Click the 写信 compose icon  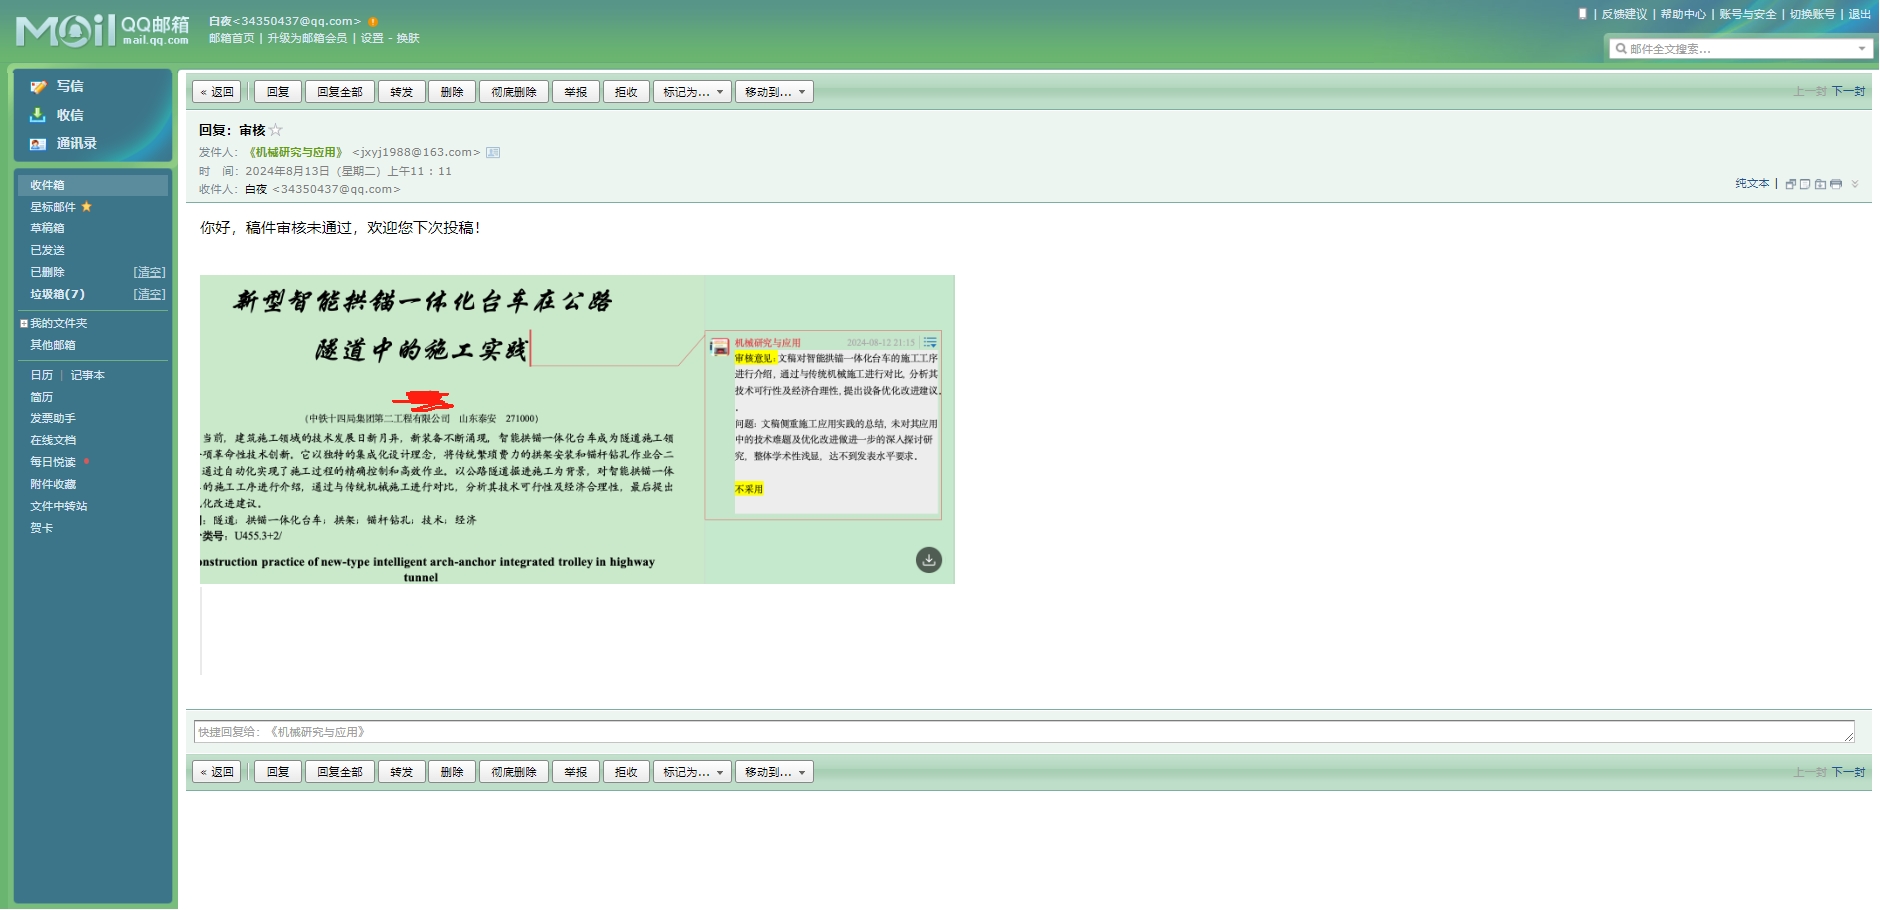pyautogui.click(x=38, y=87)
